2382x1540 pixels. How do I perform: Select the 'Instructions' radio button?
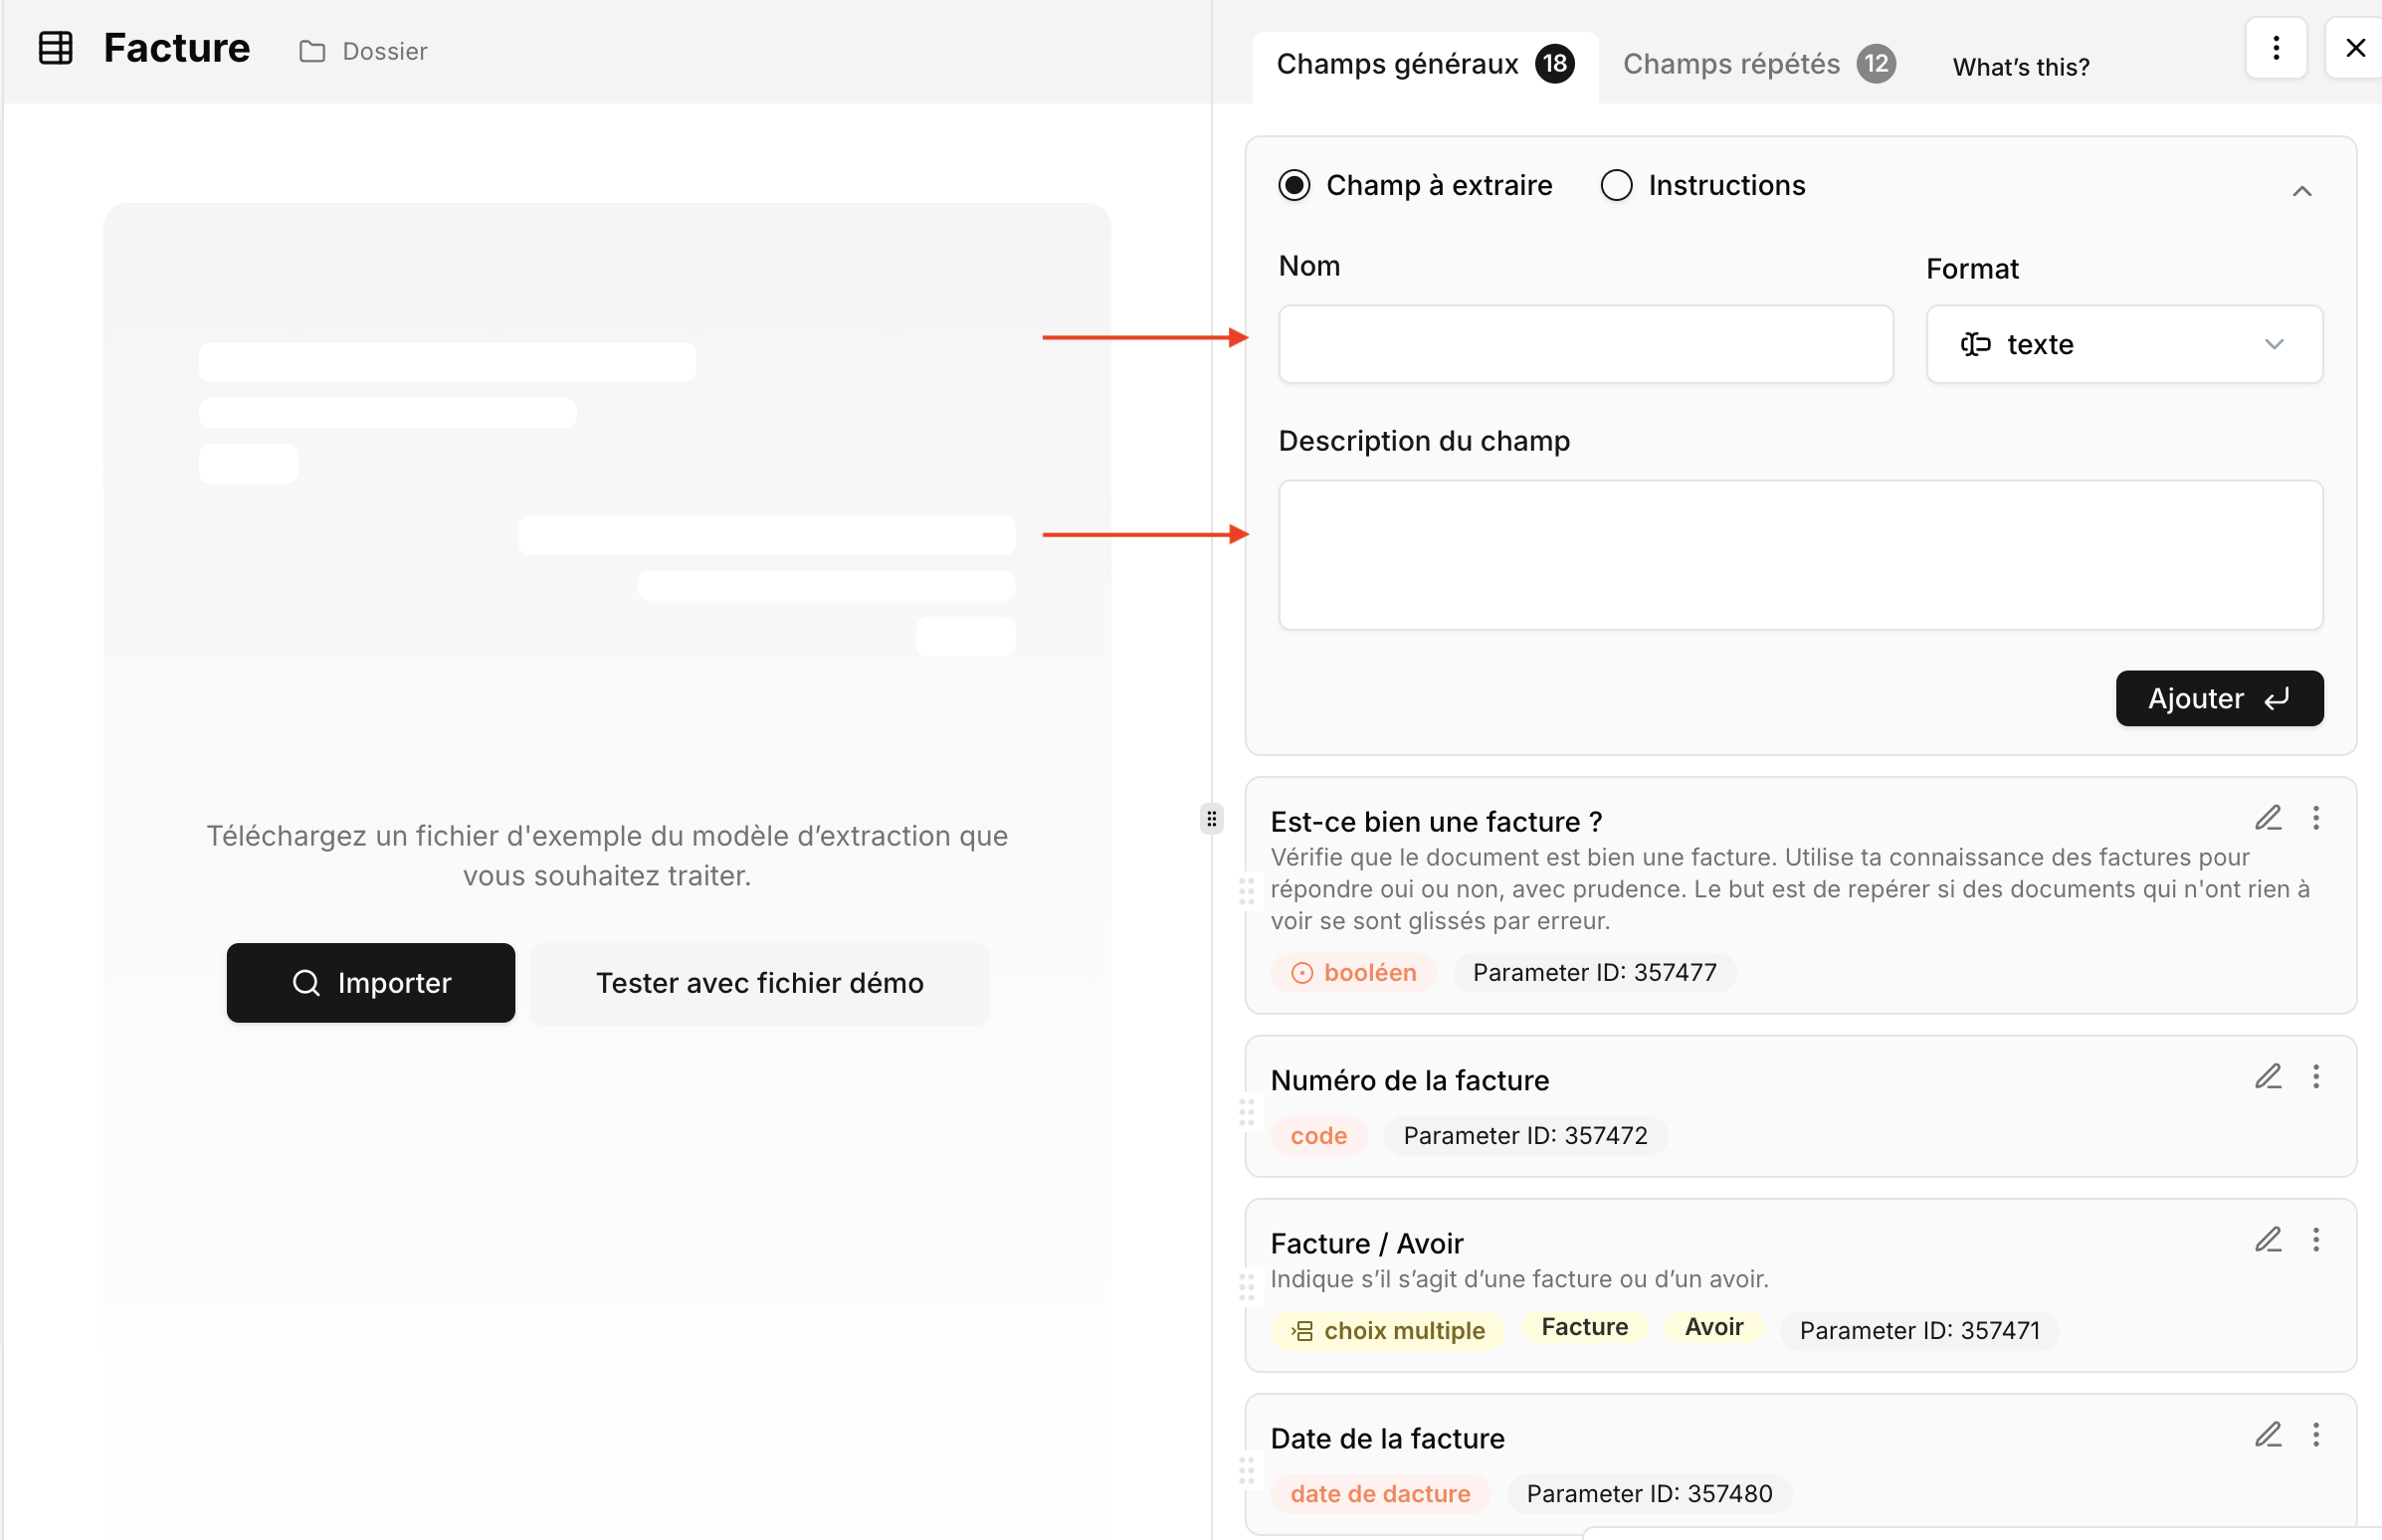(1616, 186)
